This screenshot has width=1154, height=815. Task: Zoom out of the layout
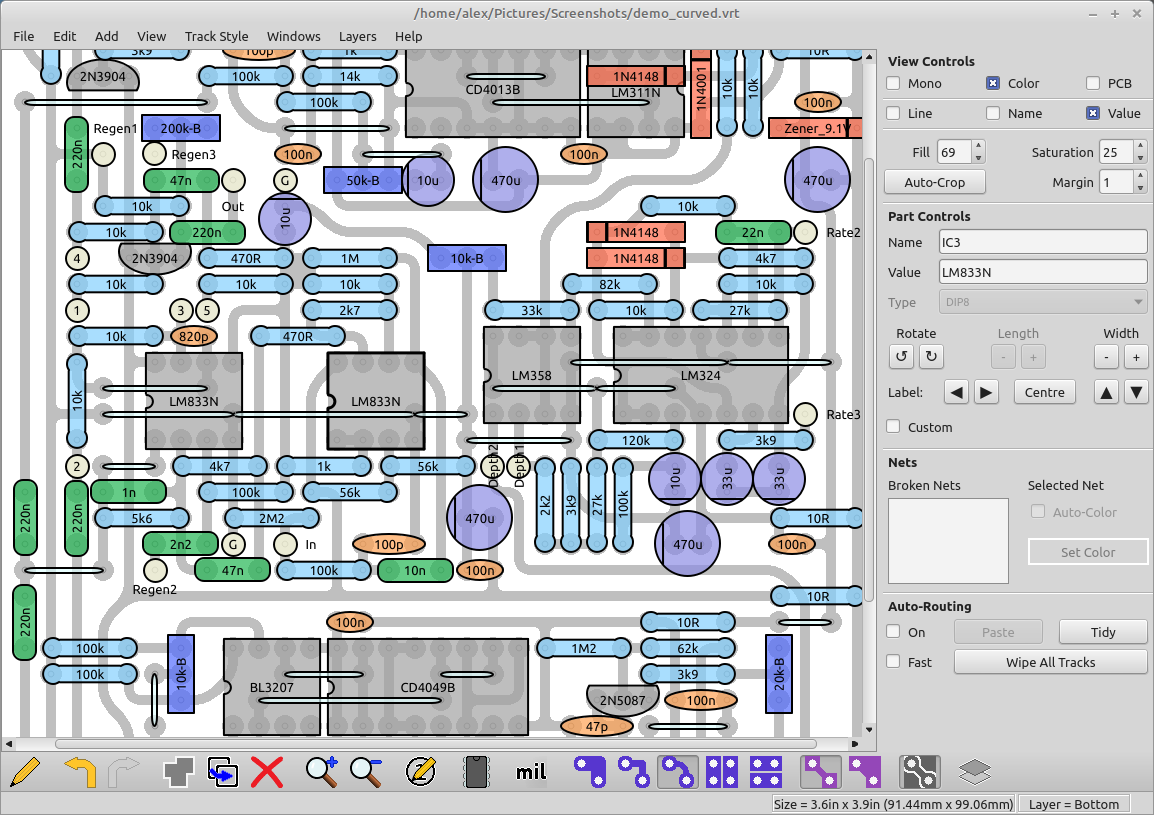[366, 771]
